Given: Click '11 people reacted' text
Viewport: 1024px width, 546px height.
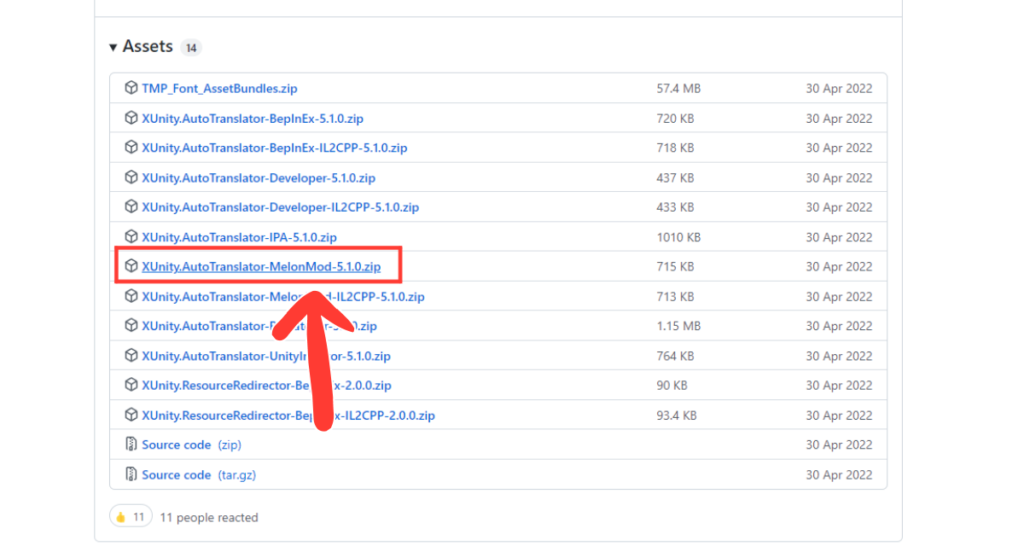Looking at the screenshot, I should pos(209,517).
